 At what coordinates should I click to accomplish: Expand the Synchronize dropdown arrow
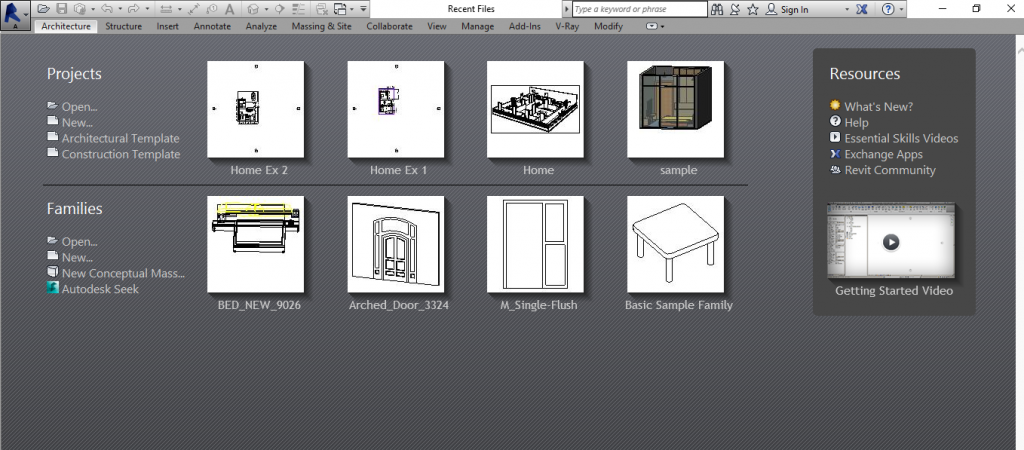tap(93, 9)
